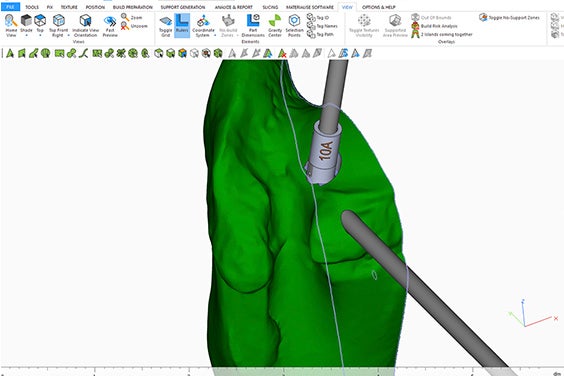
Task: Click the 2 islands coming together overlay
Action: 442,34
